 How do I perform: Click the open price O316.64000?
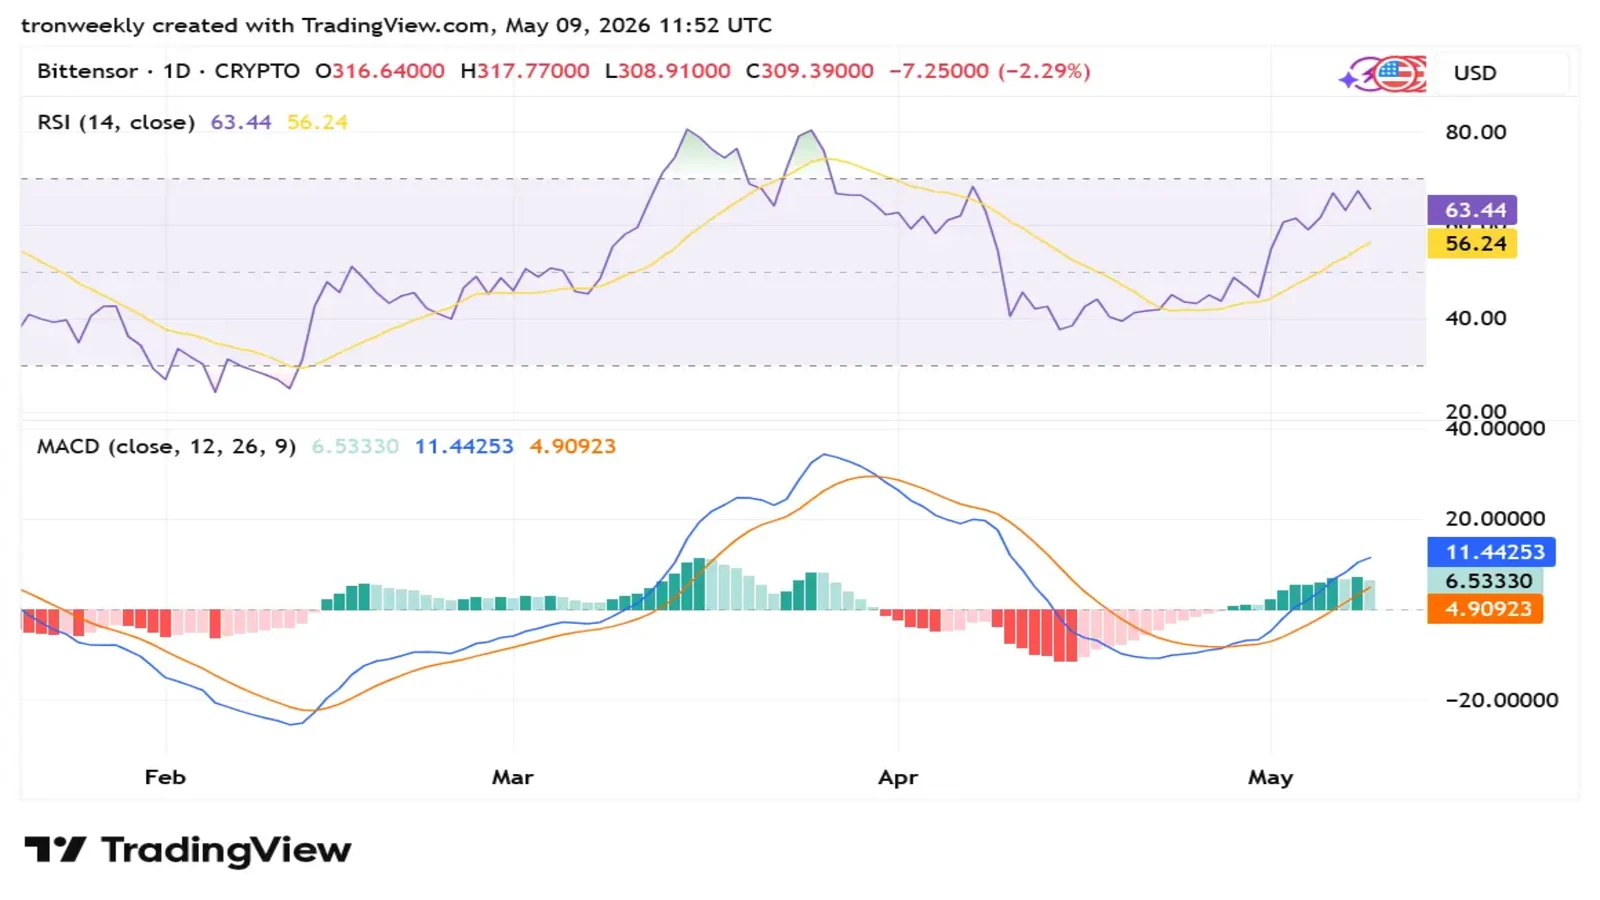pos(380,71)
